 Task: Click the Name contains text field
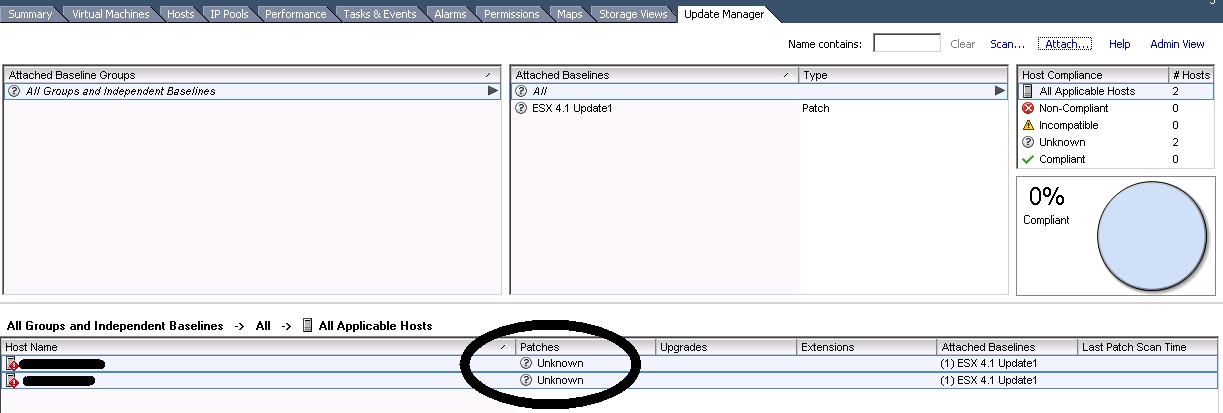click(x=906, y=43)
